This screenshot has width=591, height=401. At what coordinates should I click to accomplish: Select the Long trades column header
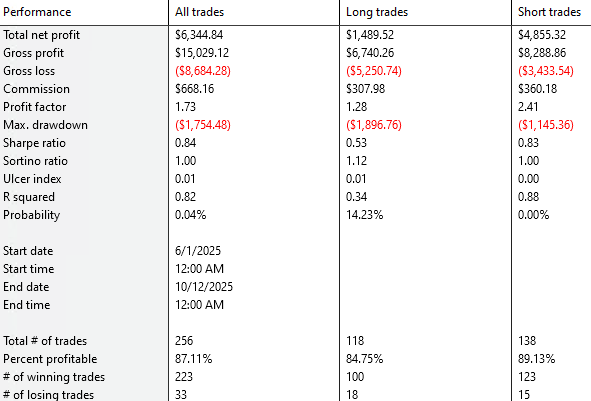[377, 12]
